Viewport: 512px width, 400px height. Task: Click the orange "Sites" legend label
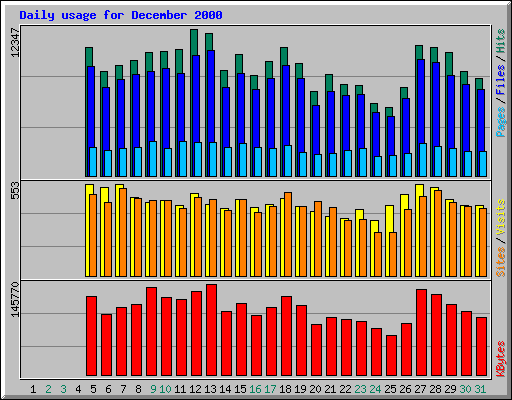501,262
